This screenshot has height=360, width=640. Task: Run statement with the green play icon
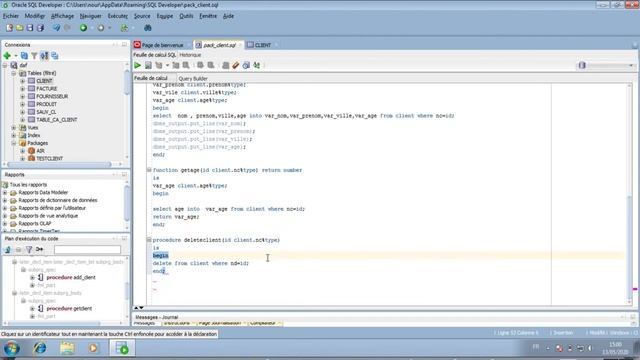pyautogui.click(x=138, y=65)
